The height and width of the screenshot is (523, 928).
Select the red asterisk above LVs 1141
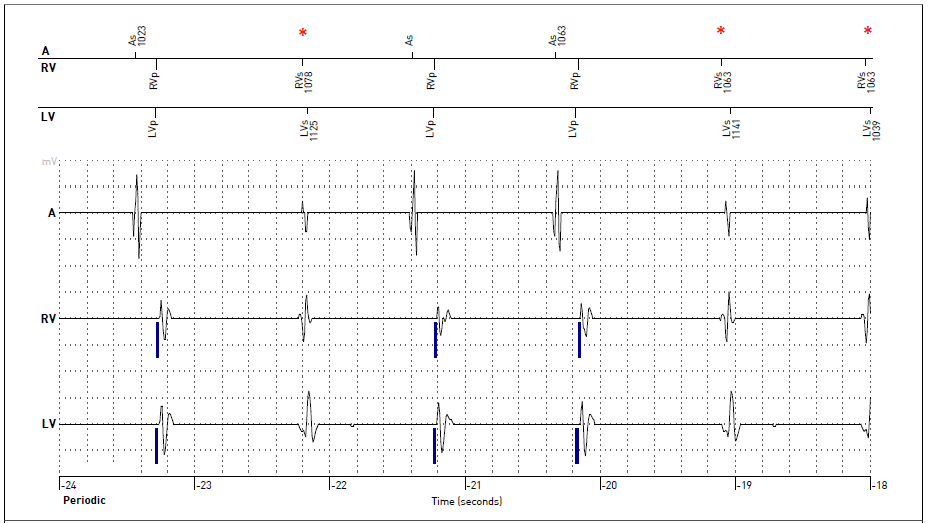[x=720, y=32]
